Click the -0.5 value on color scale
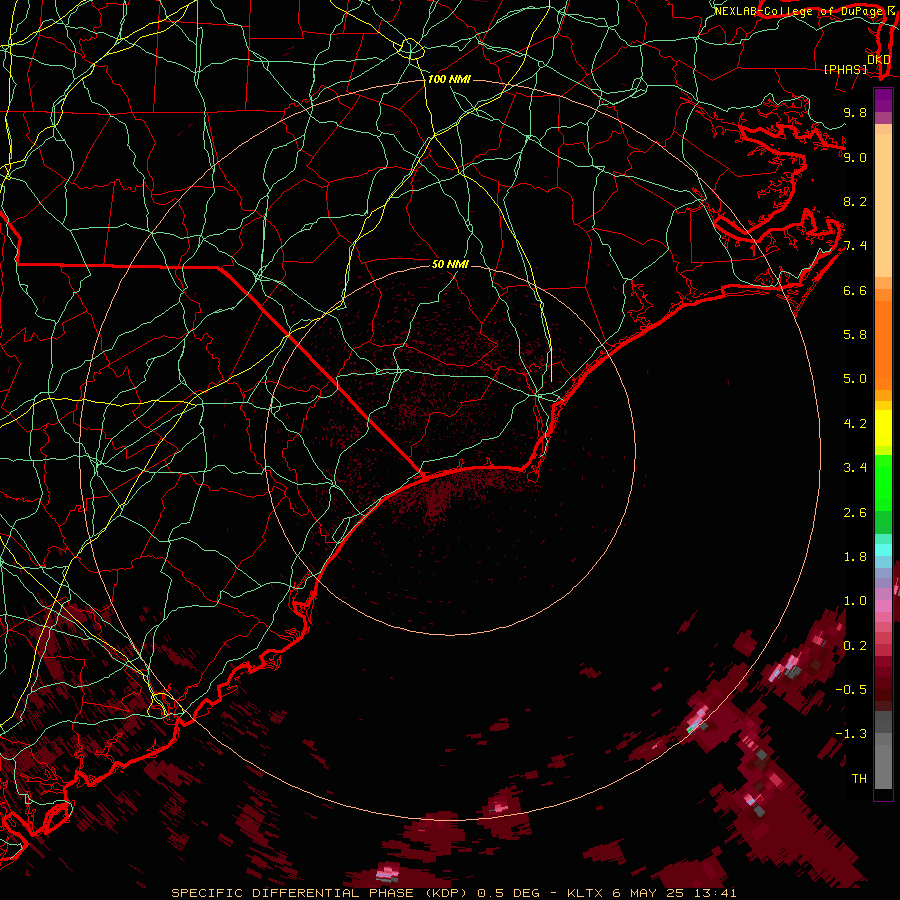The height and width of the screenshot is (900, 900). click(x=851, y=690)
